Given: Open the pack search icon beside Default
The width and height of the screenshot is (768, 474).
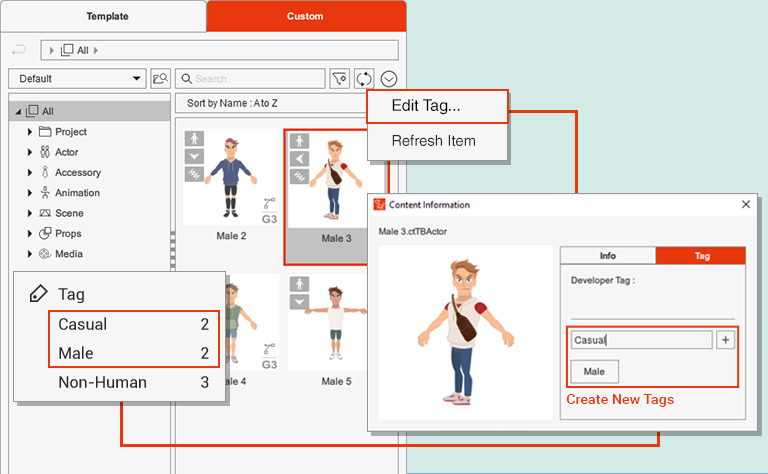Looking at the screenshot, I should (160, 79).
